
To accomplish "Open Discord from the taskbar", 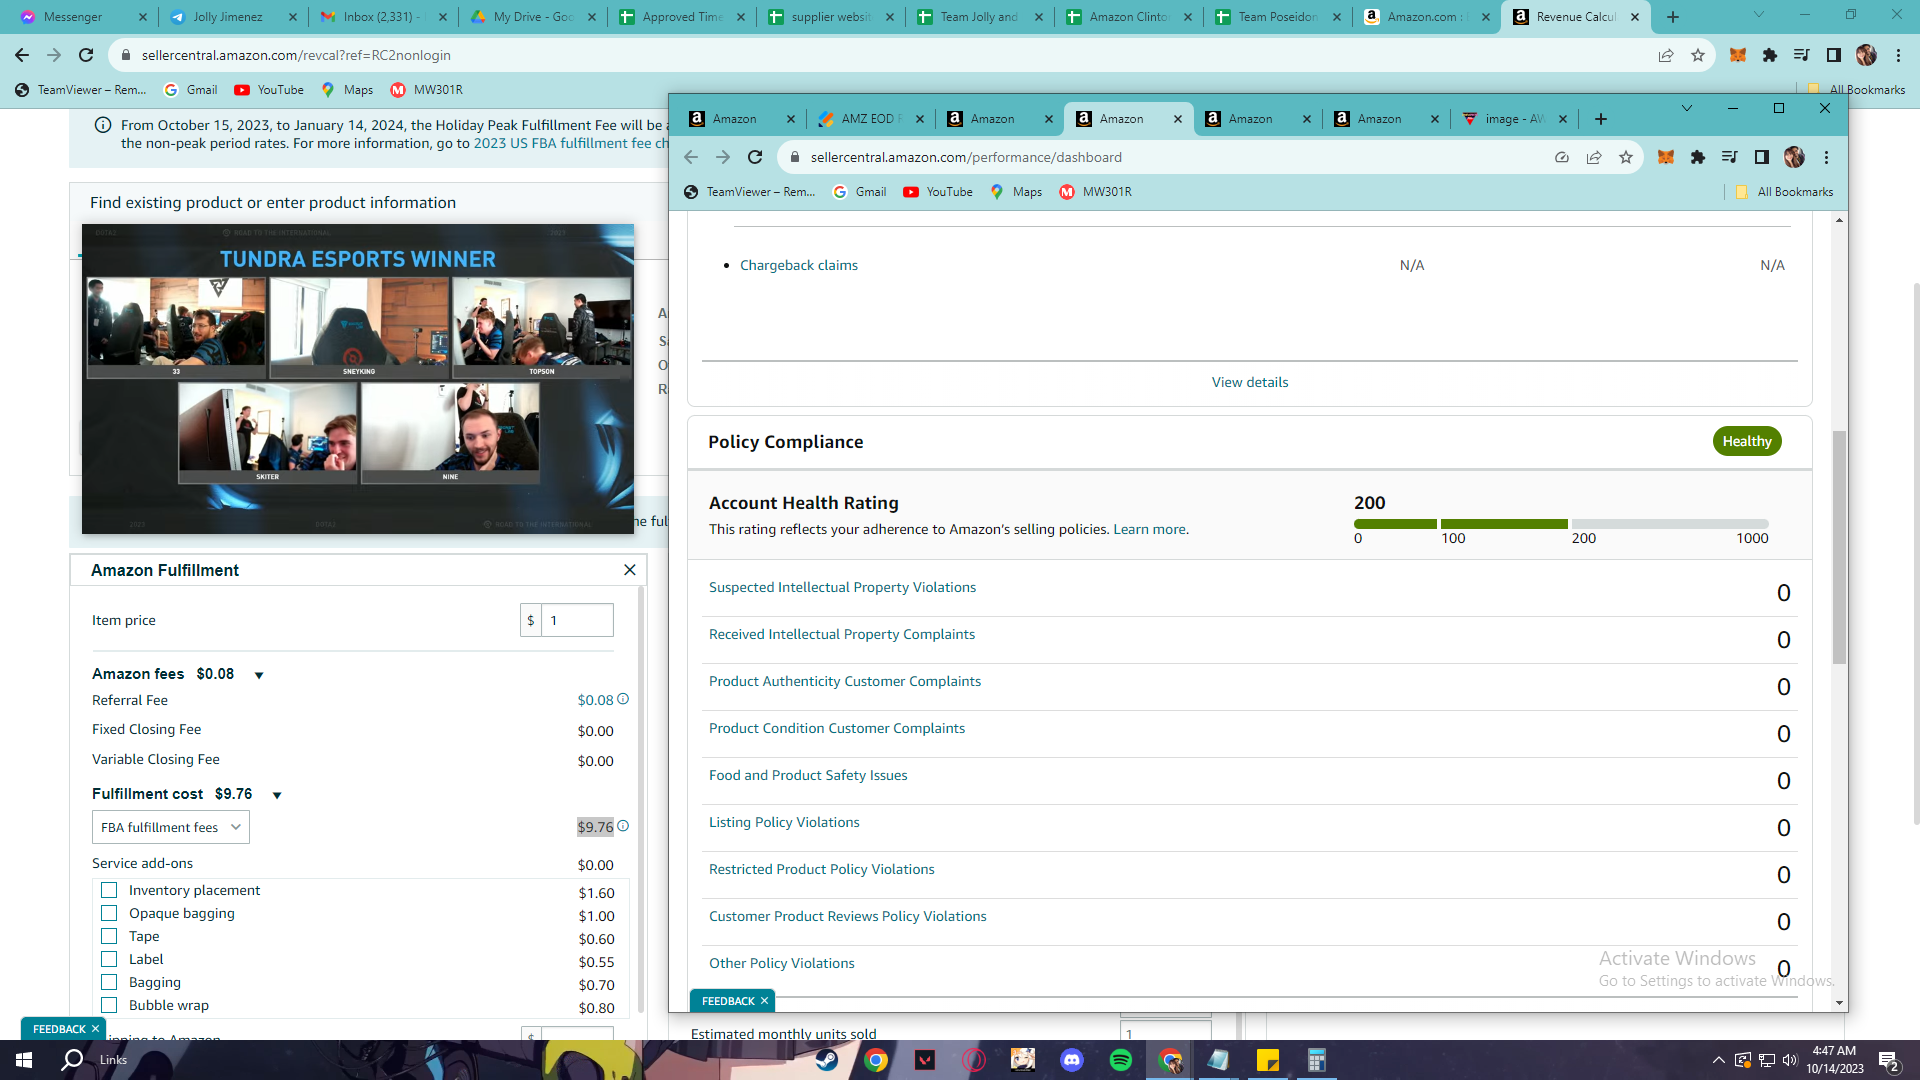I will coord(1072,1060).
